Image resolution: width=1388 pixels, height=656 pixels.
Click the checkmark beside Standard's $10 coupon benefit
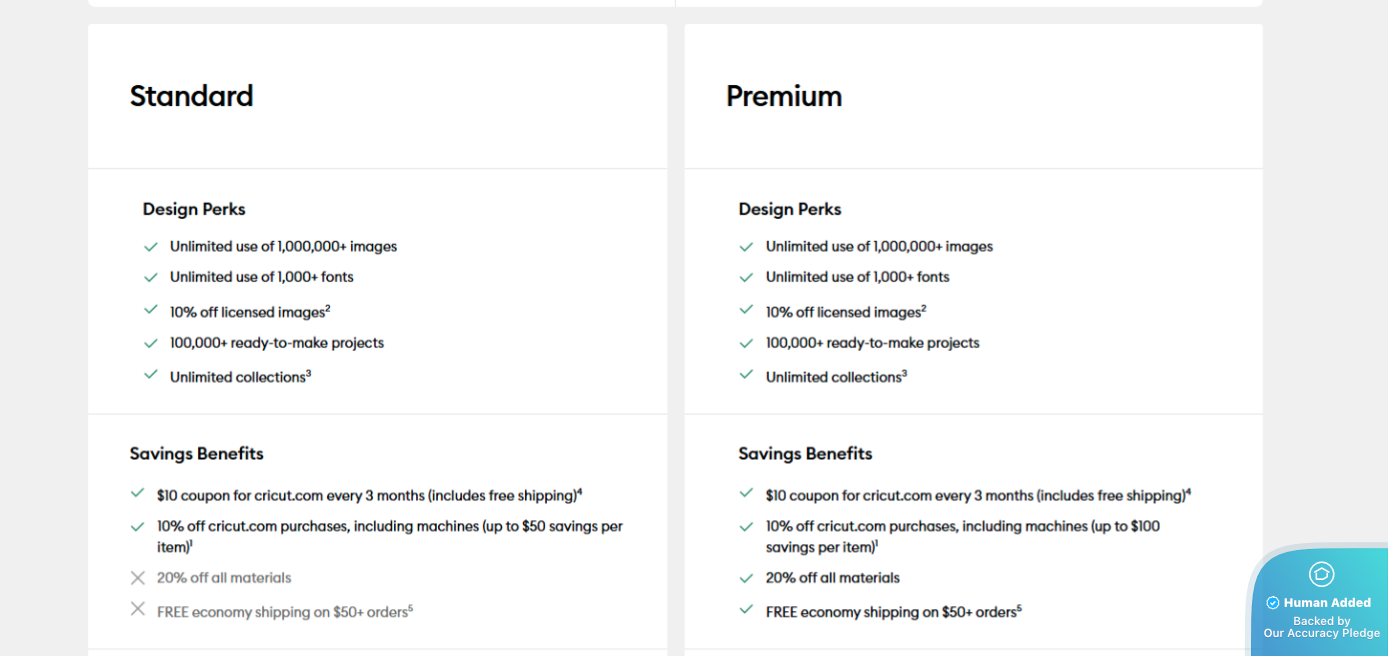click(x=138, y=494)
